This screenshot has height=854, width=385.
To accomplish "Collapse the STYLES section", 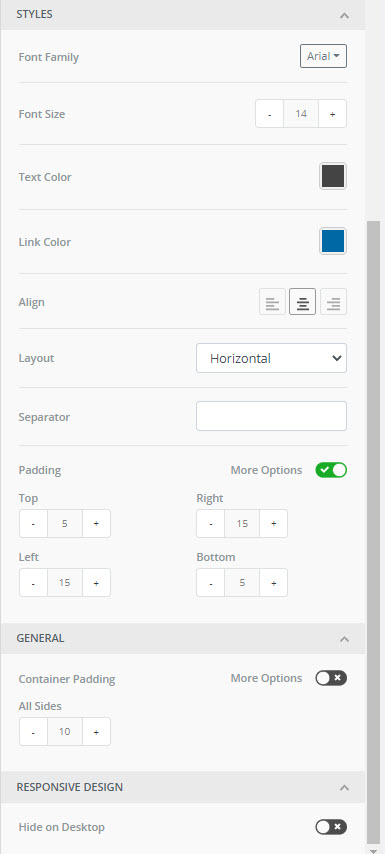I will pos(344,15).
